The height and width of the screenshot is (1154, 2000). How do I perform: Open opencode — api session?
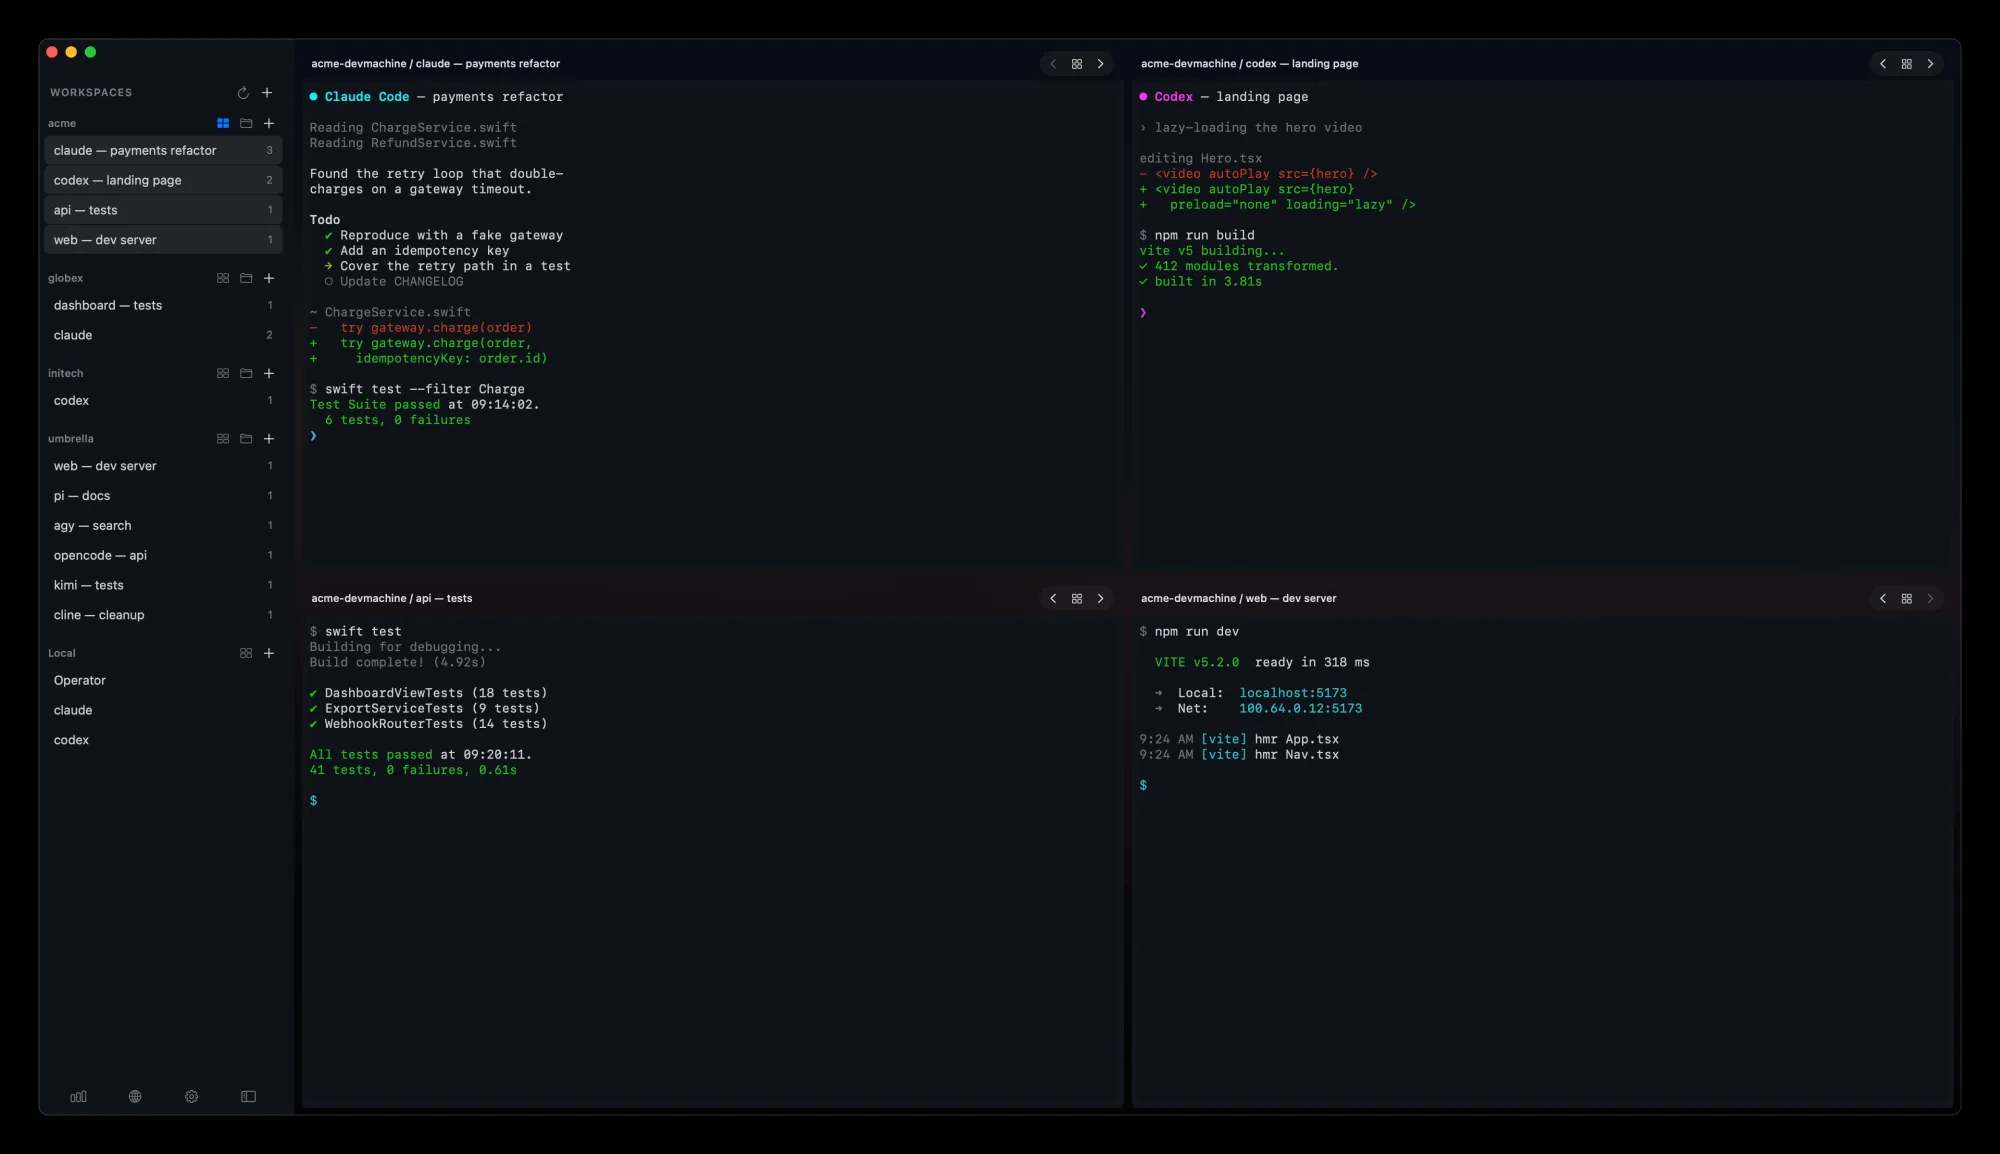click(x=163, y=555)
